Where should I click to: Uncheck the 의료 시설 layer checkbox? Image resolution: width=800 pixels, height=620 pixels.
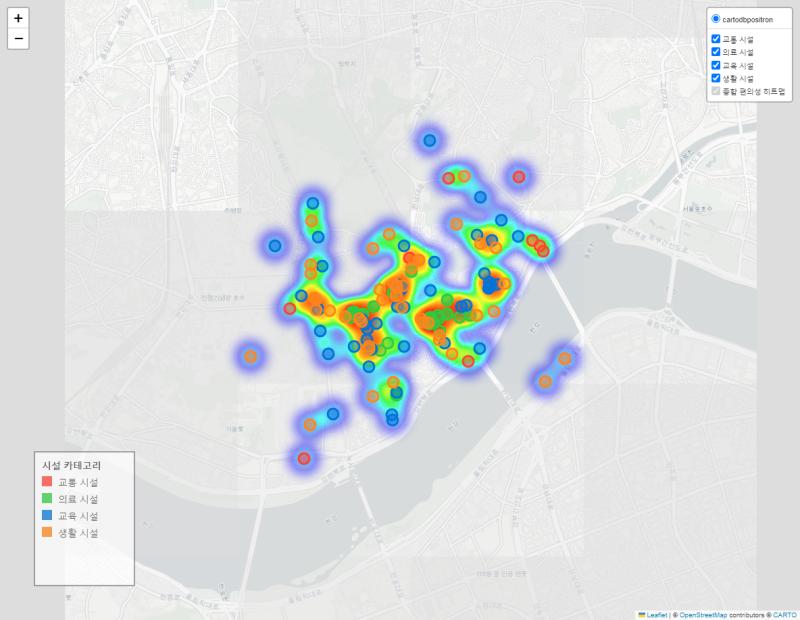pos(716,52)
